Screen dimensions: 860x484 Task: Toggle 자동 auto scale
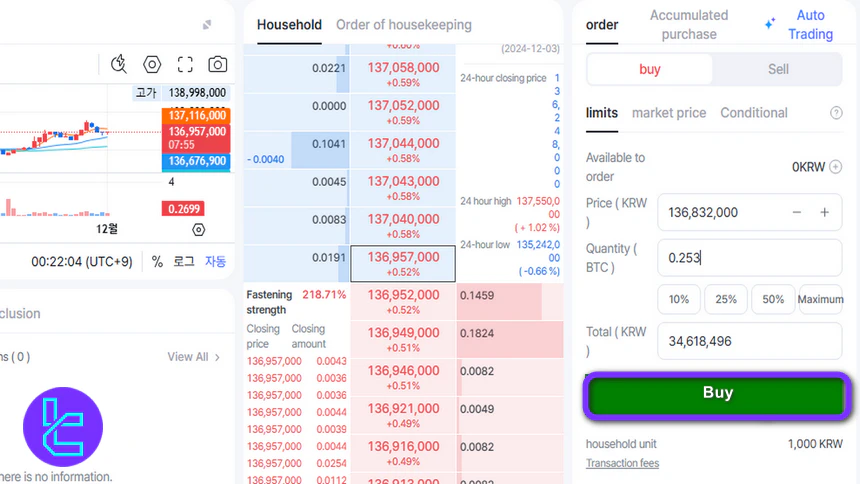pos(216,261)
